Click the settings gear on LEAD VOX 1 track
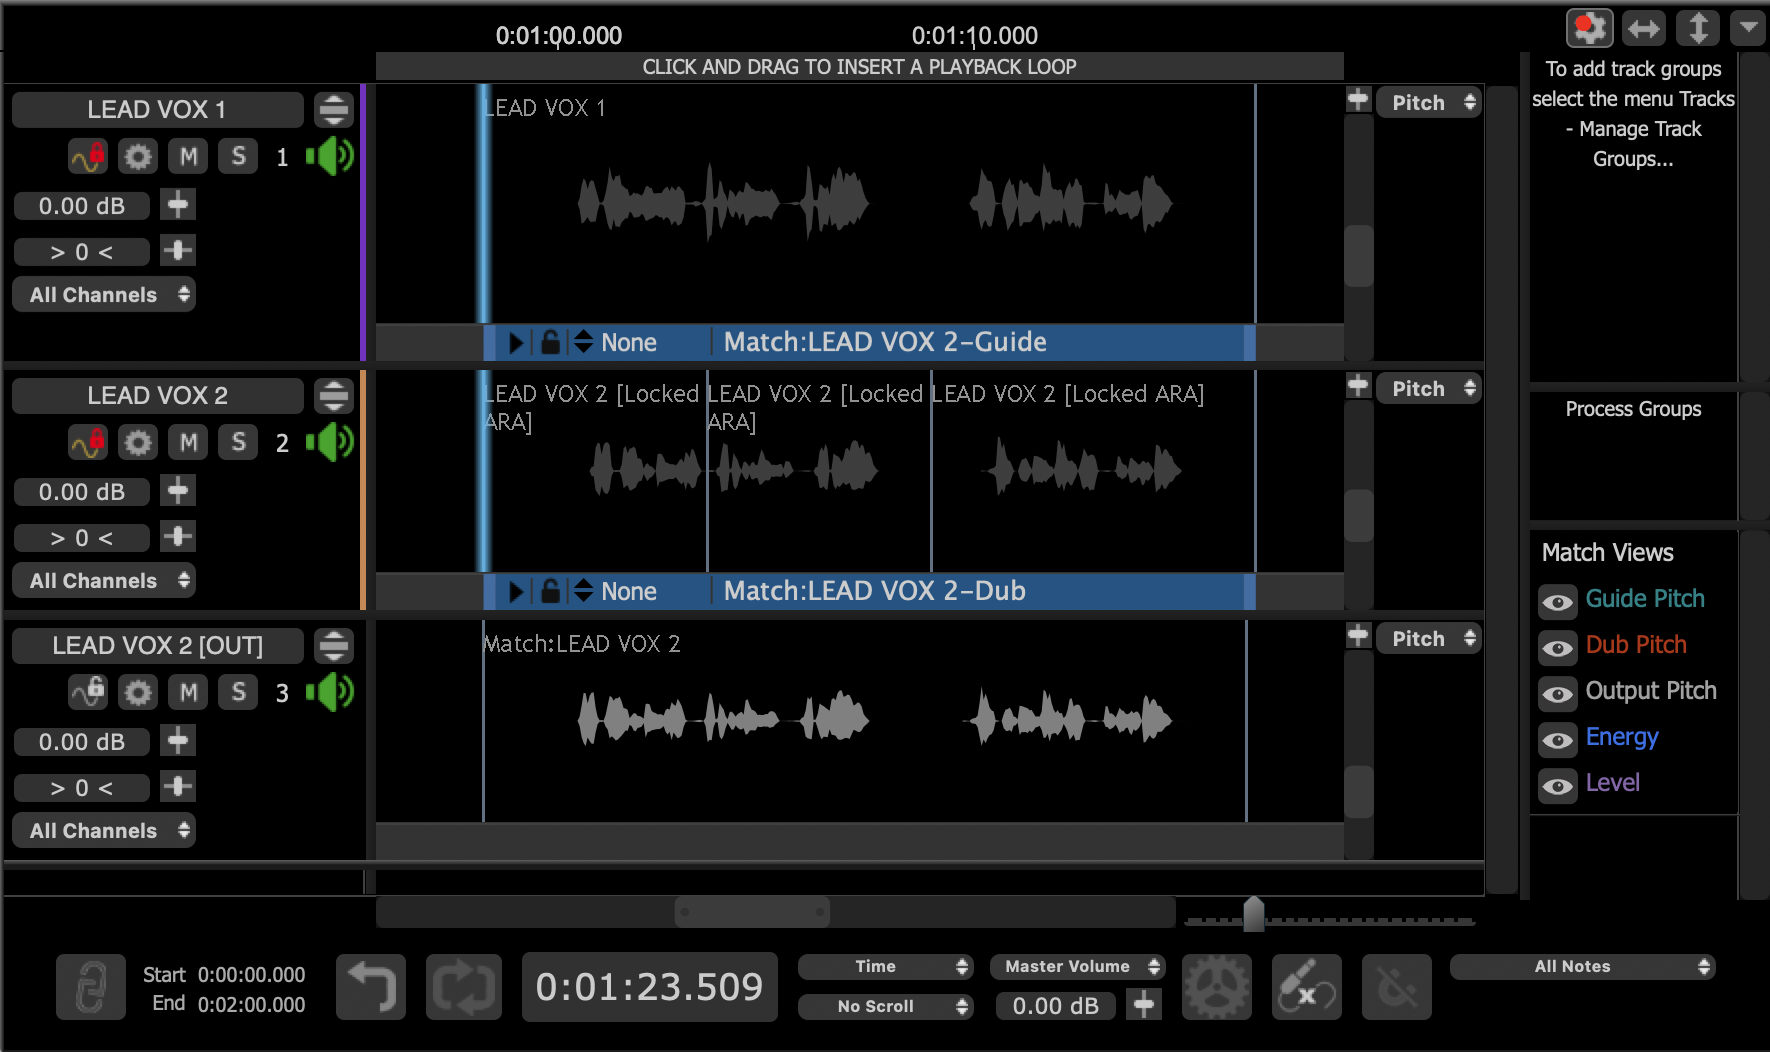The height and width of the screenshot is (1052, 1770). tap(138, 157)
